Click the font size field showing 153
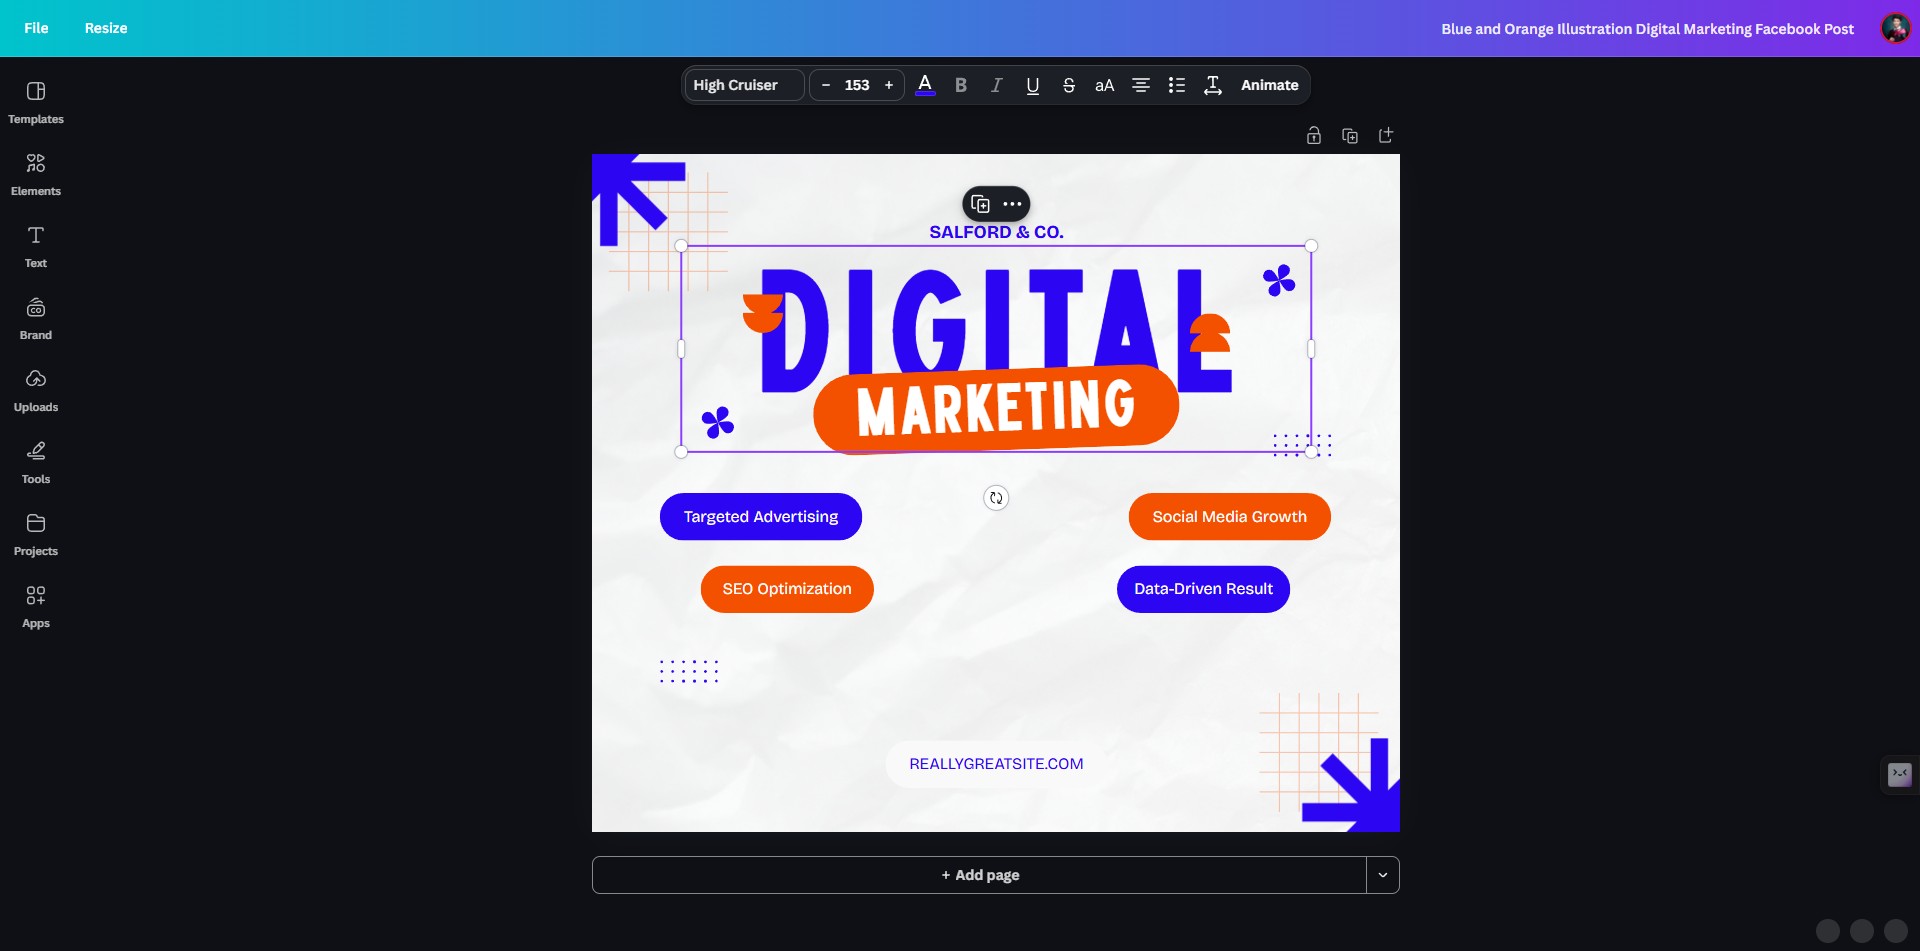This screenshot has width=1920, height=951. tap(857, 85)
